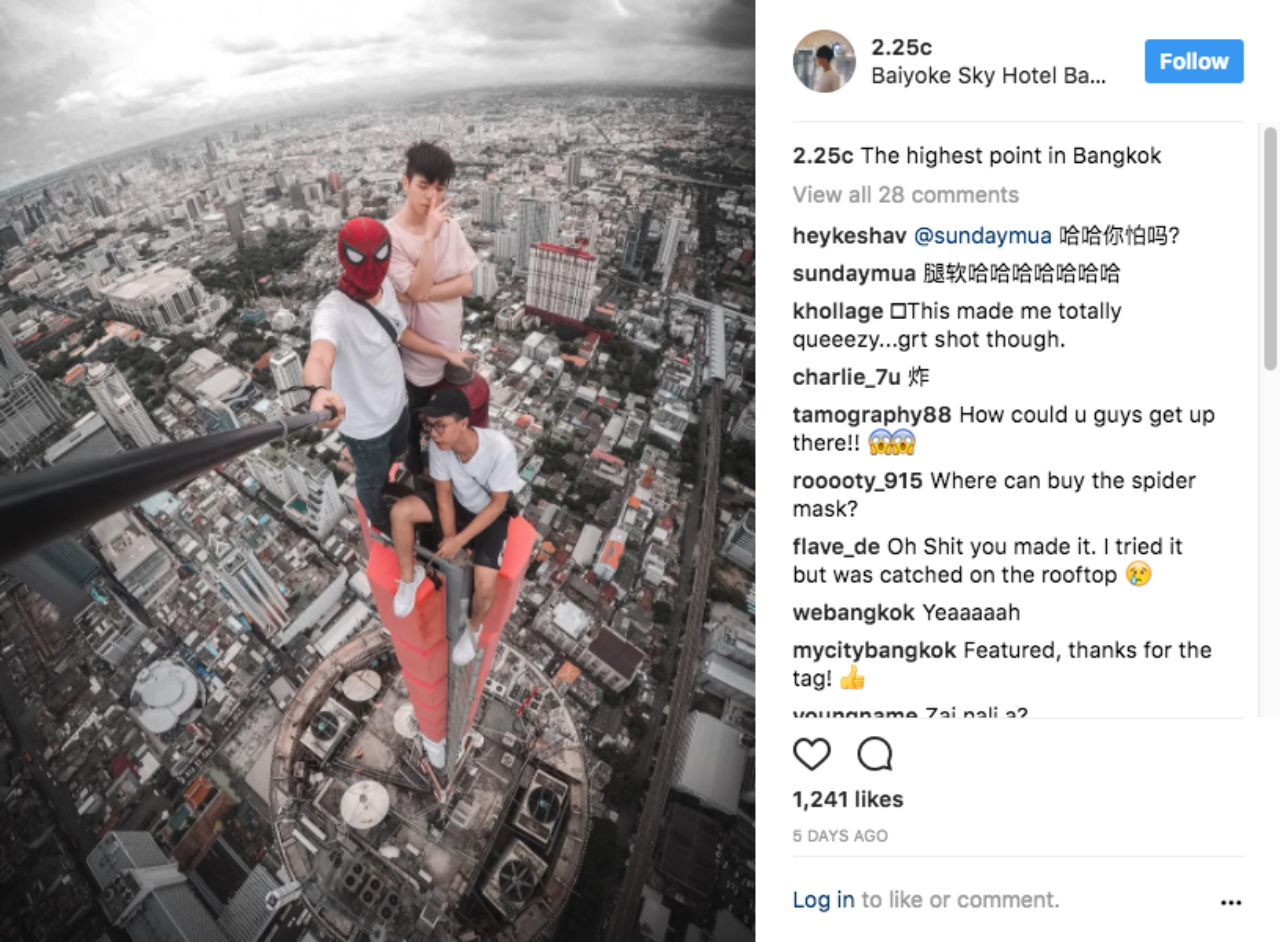Open the 5 DAYS AGO timestamp
The image size is (1280, 942).
tap(840, 836)
